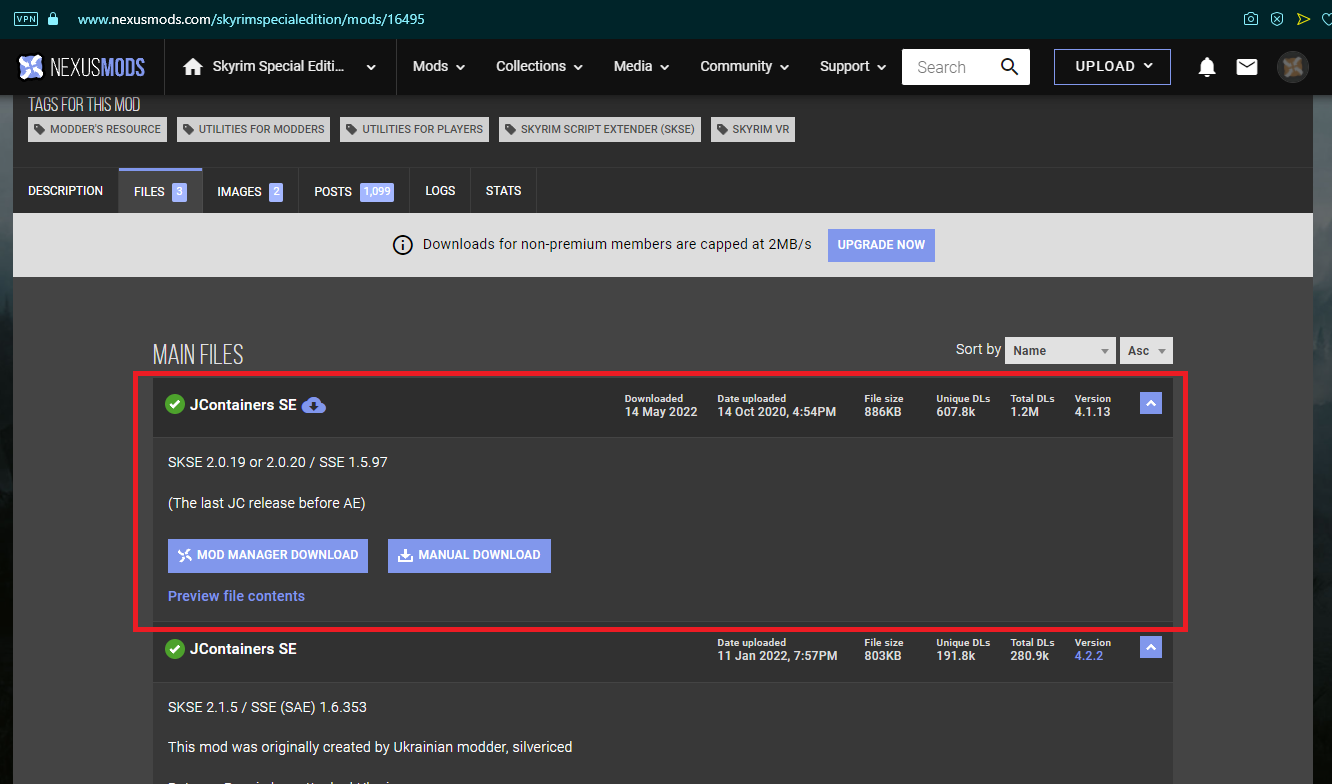Open the Mods menu
The height and width of the screenshot is (784, 1332).
tap(439, 67)
